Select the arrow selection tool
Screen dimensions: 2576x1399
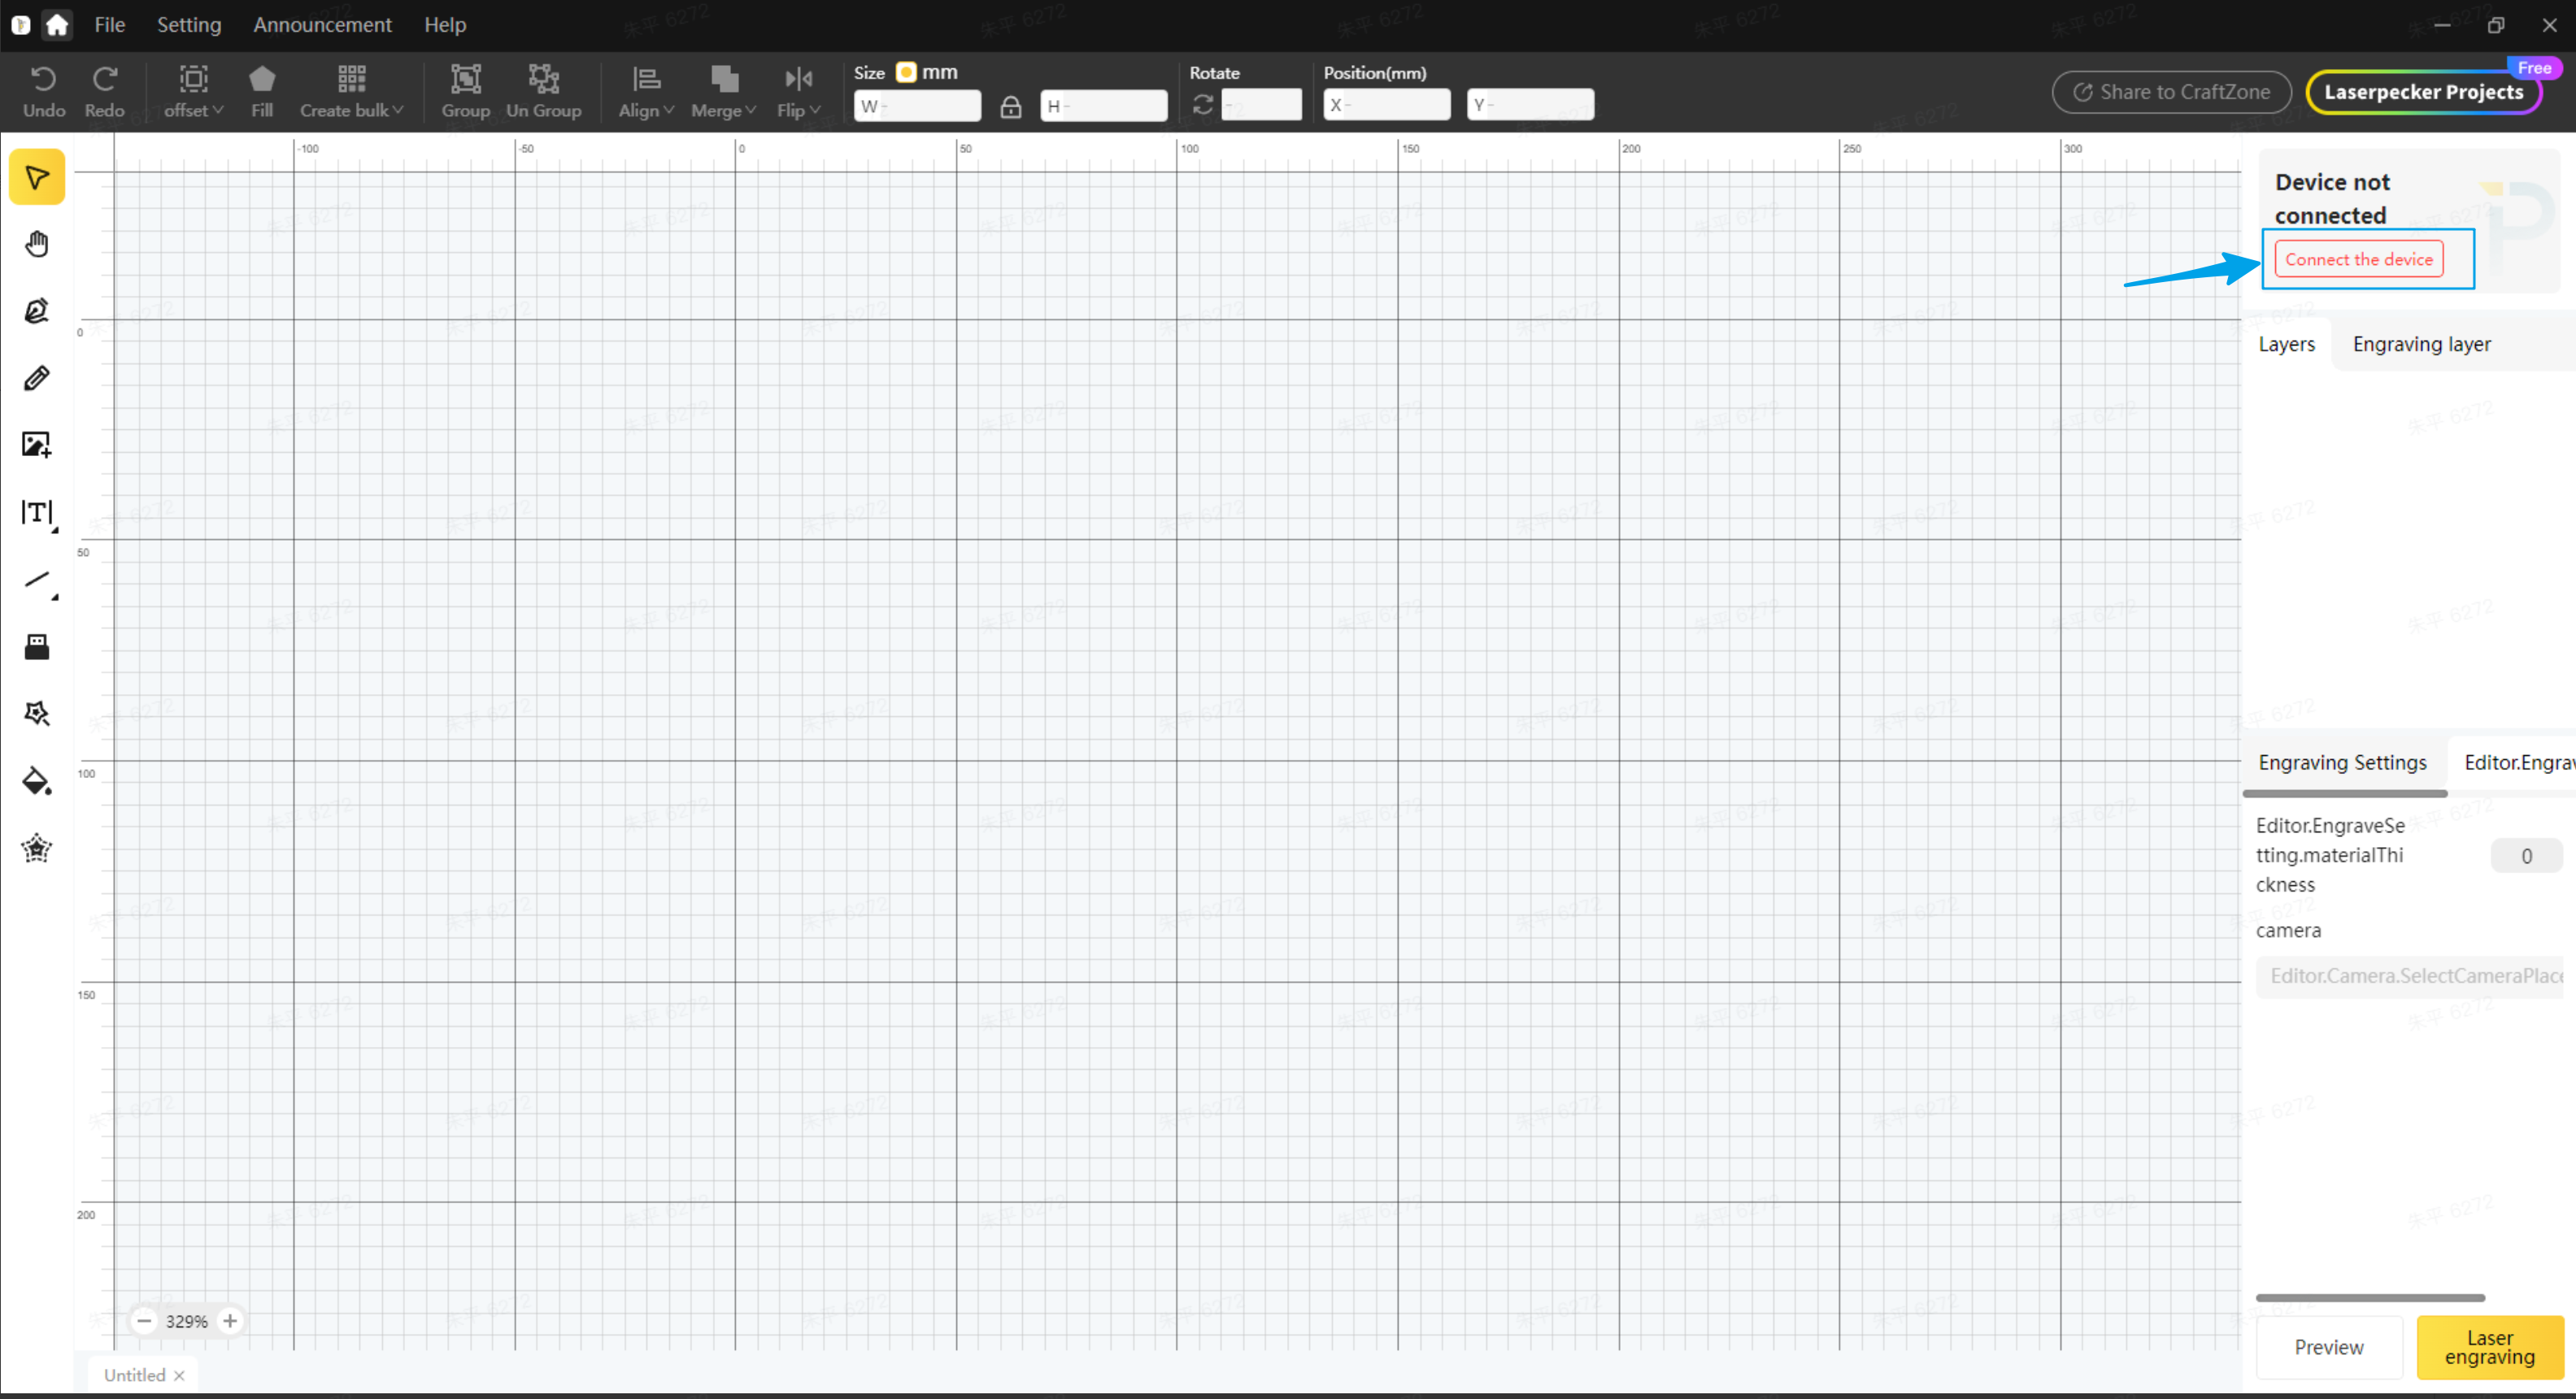pos(37,178)
